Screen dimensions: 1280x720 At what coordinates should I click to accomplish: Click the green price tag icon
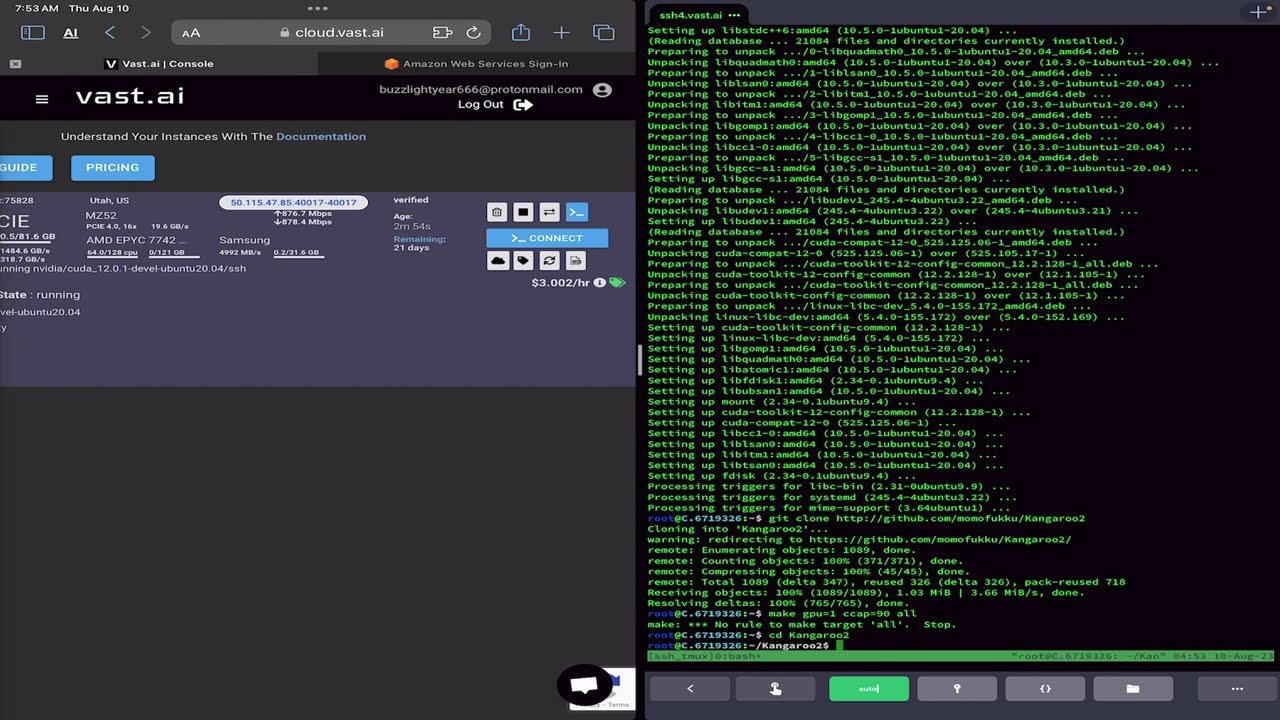point(617,283)
